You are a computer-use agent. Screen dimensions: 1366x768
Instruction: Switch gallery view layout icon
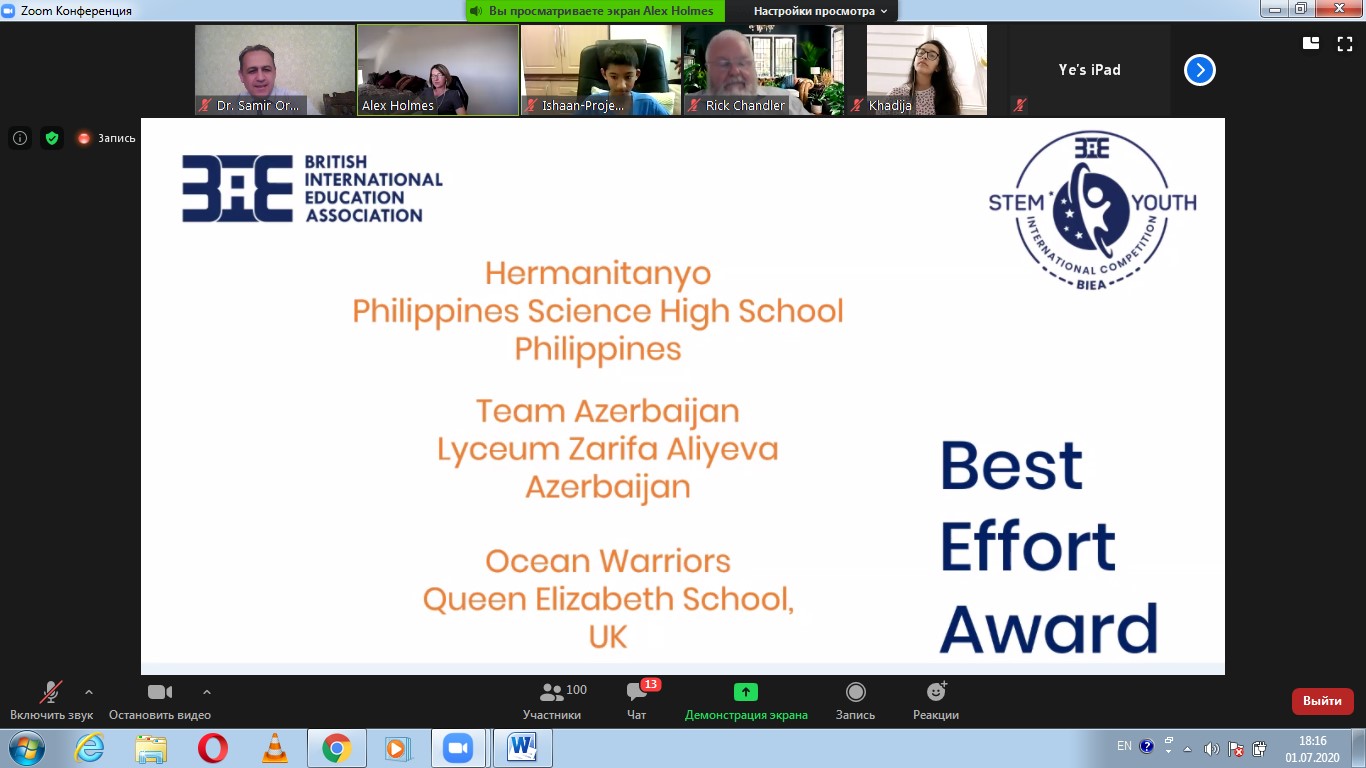point(1311,43)
